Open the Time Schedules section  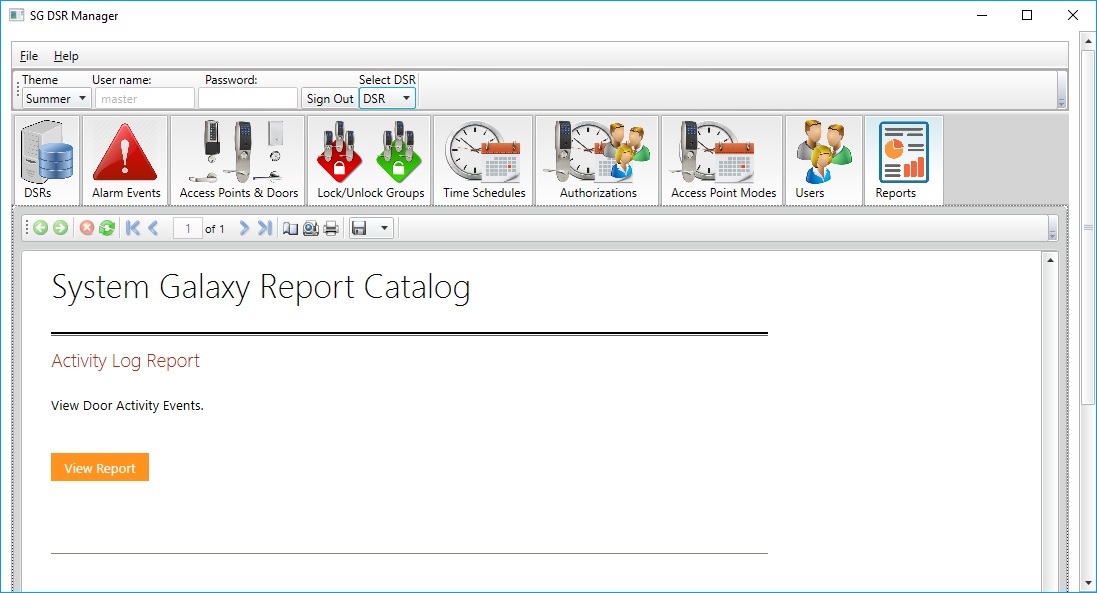click(483, 160)
